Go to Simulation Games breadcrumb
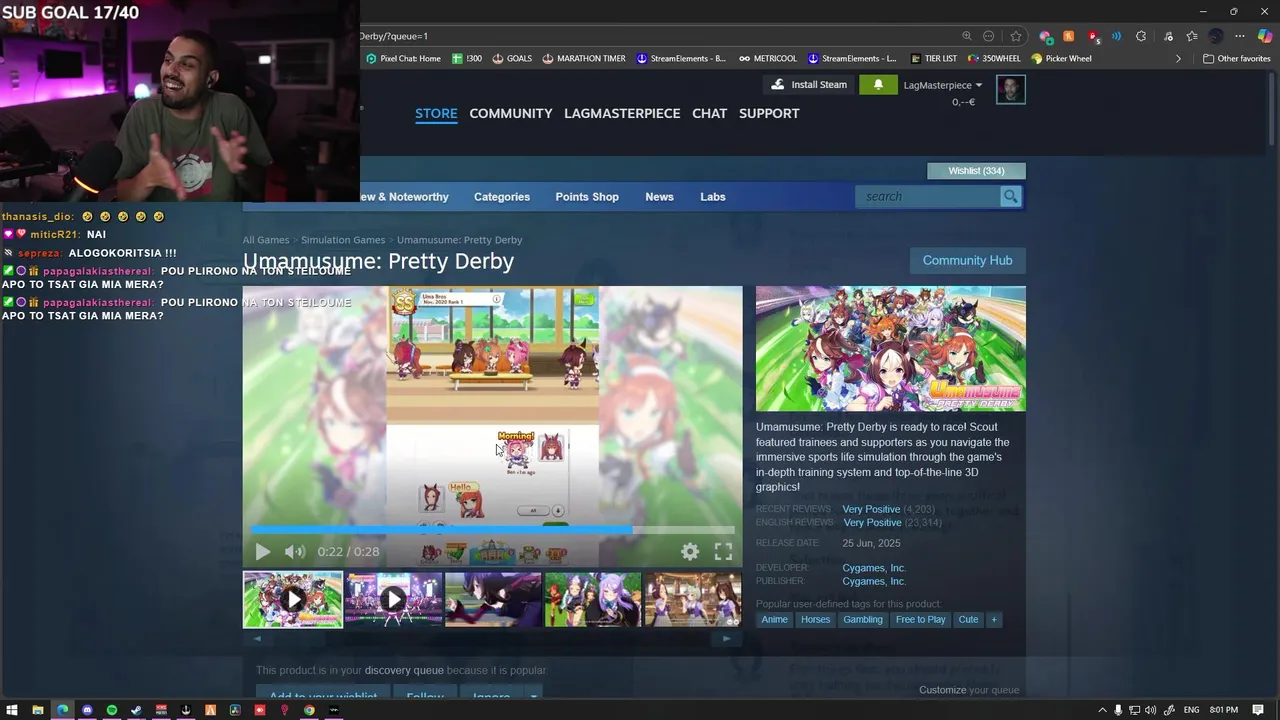This screenshot has height=720, width=1280. tap(343, 240)
